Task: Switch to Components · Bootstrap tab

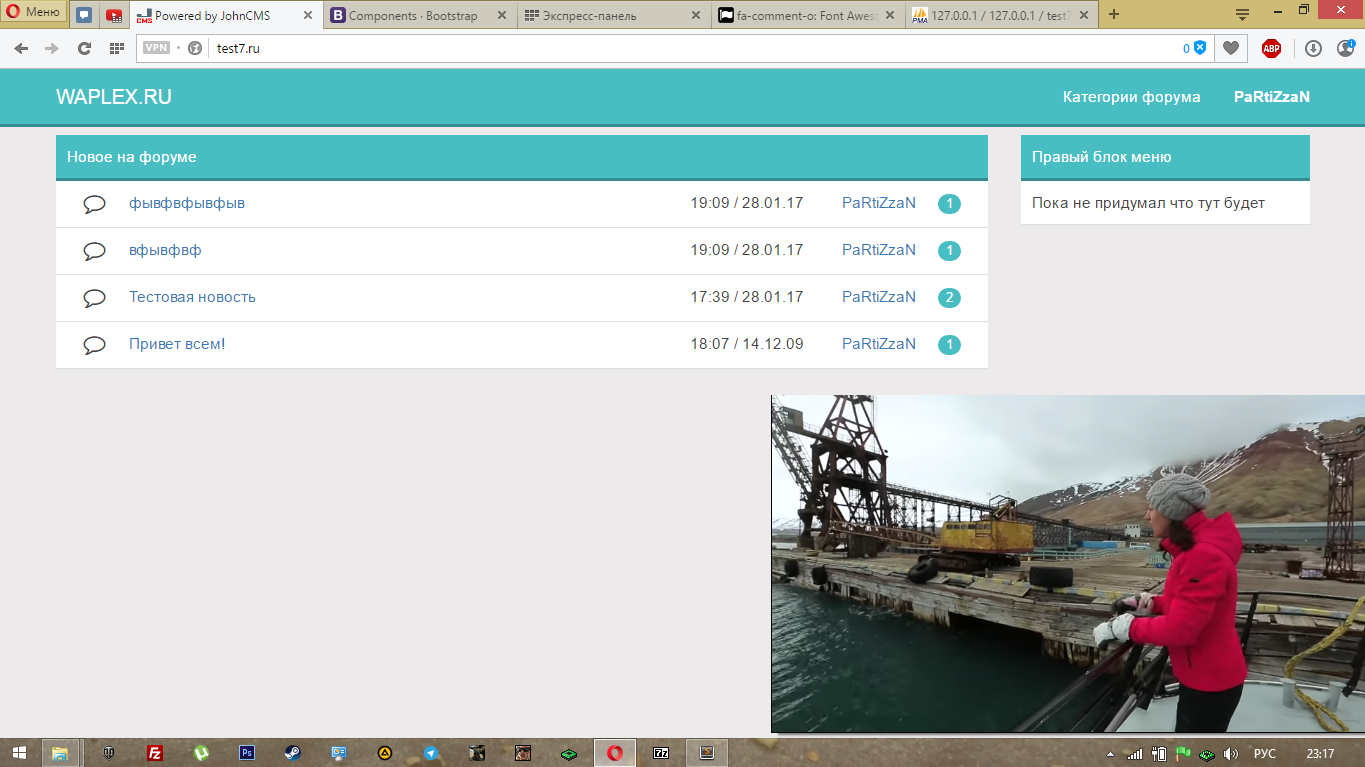Action: point(417,15)
